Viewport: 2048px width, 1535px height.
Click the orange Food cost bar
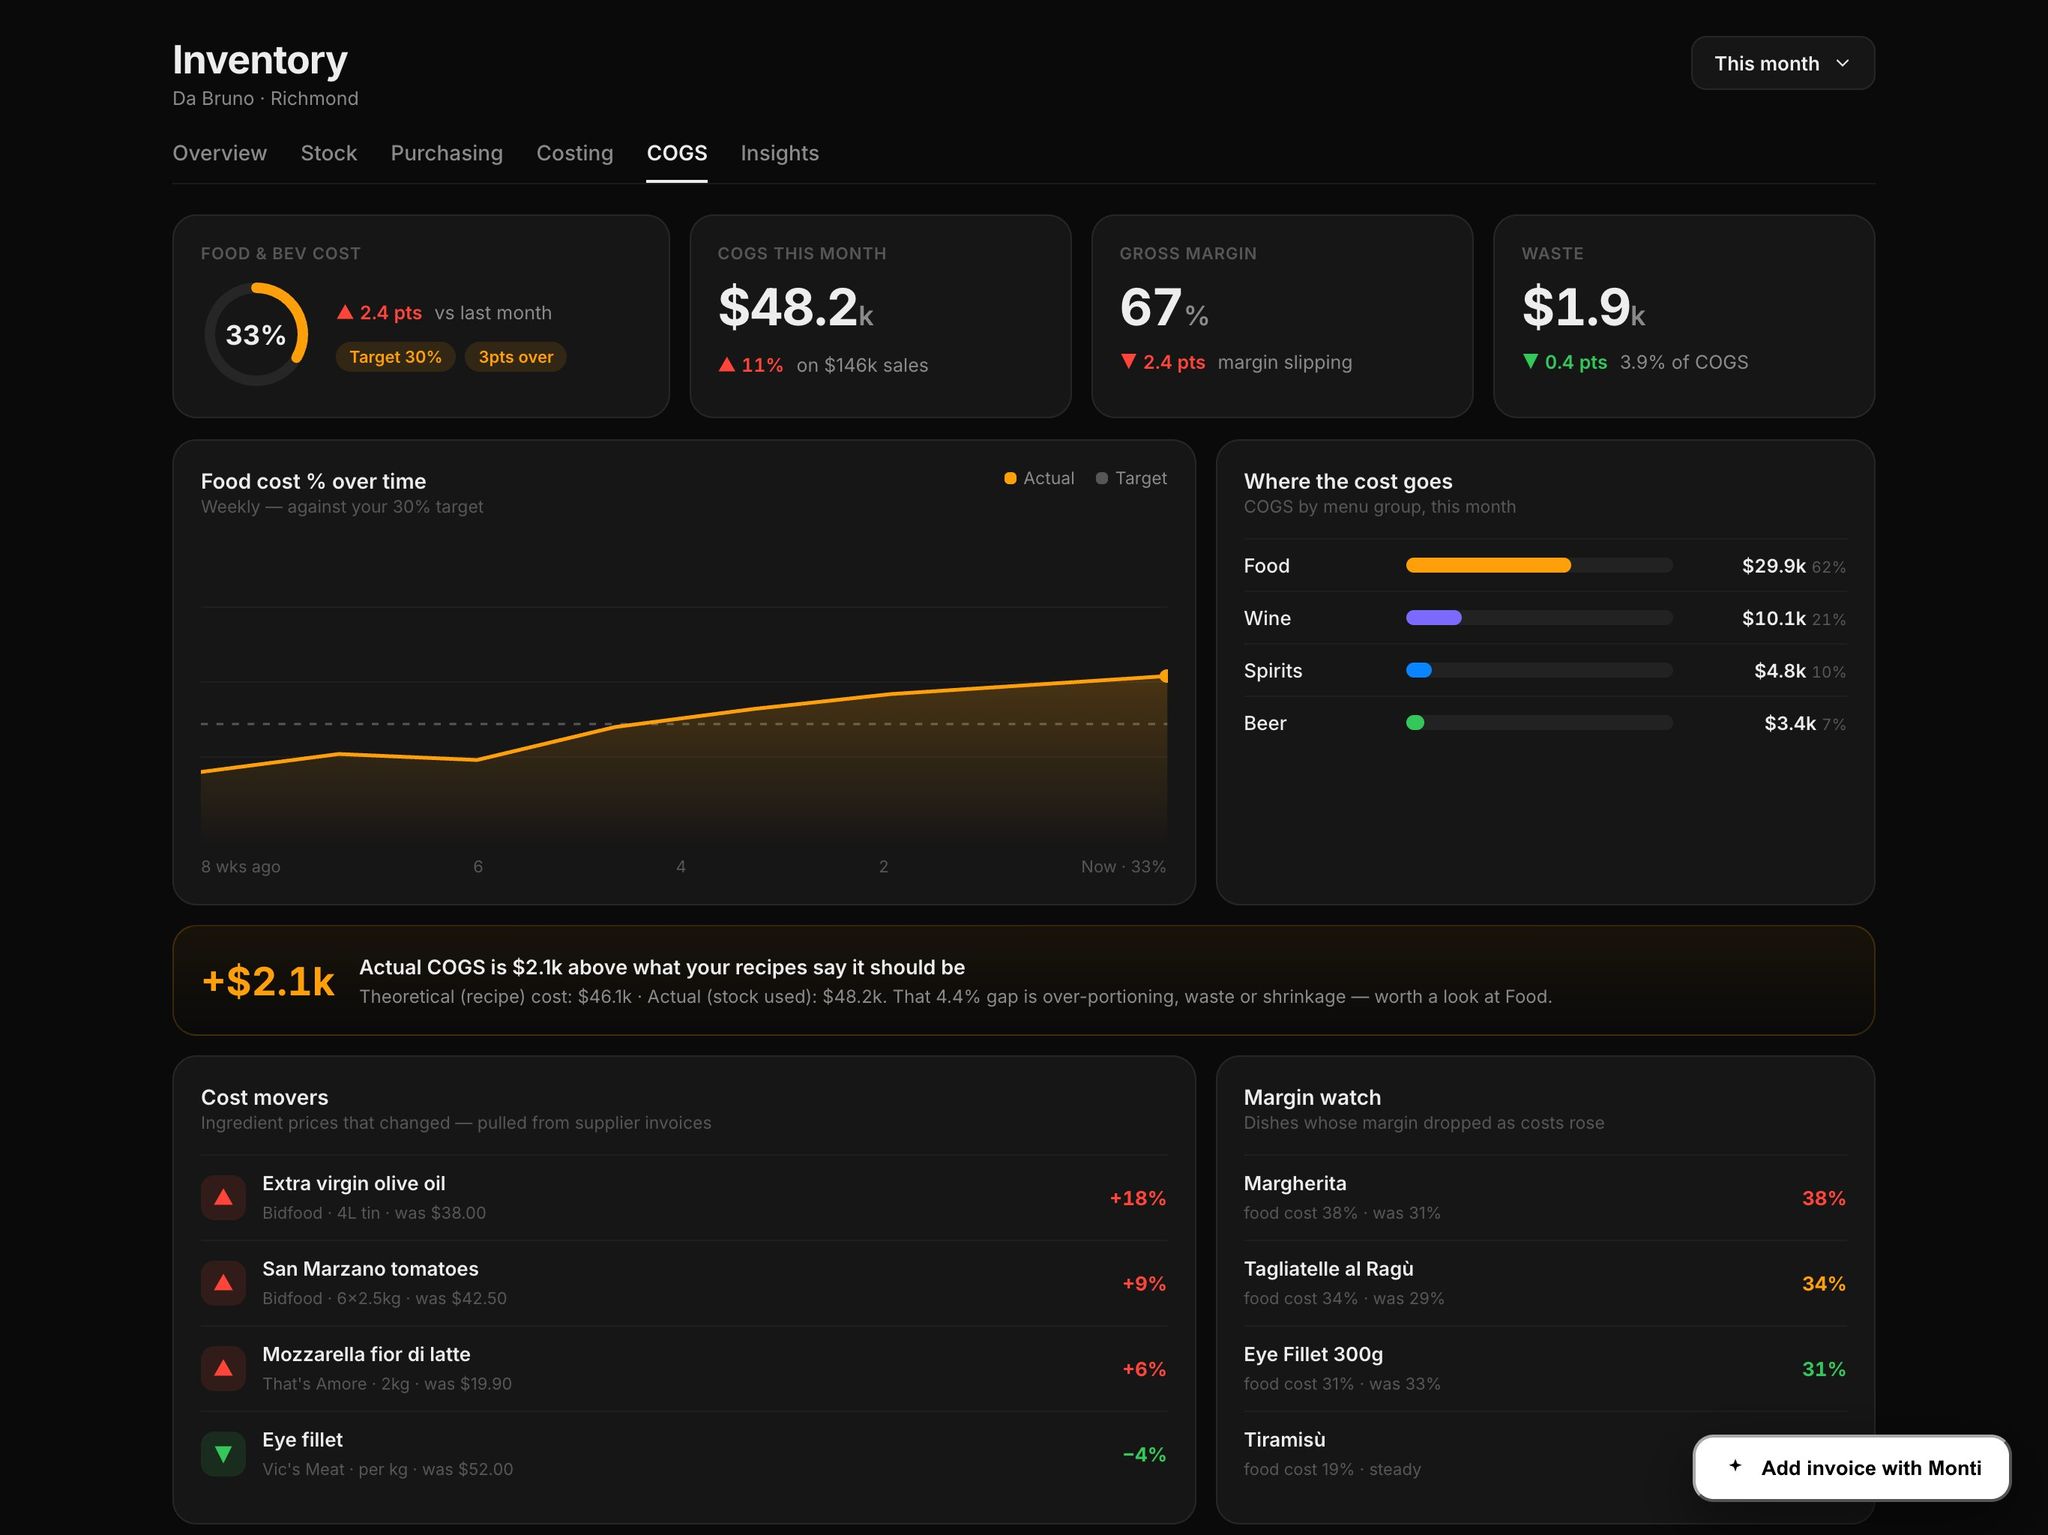click(x=1488, y=565)
